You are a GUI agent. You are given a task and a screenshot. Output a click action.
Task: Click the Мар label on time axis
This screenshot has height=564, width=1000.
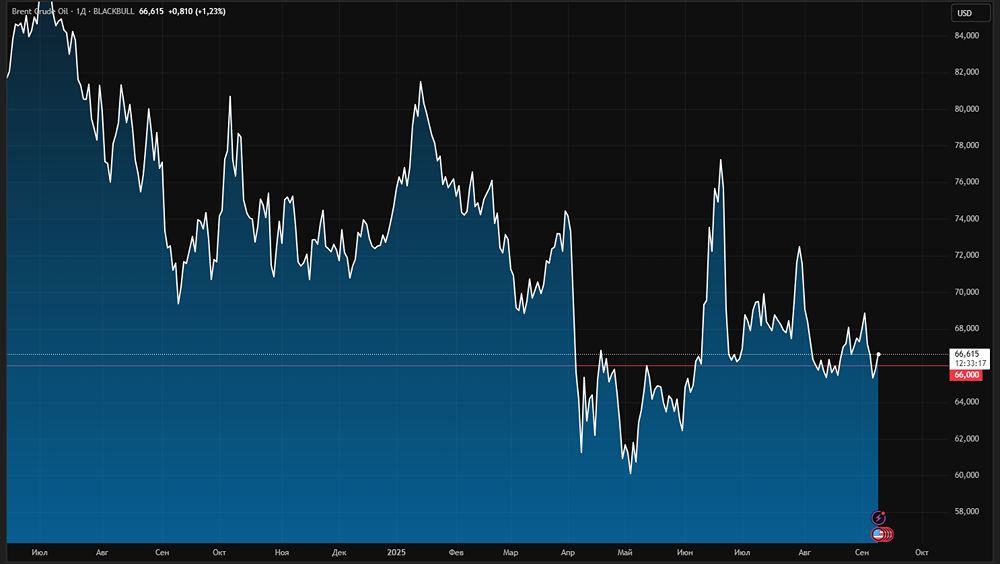pyautogui.click(x=510, y=553)
